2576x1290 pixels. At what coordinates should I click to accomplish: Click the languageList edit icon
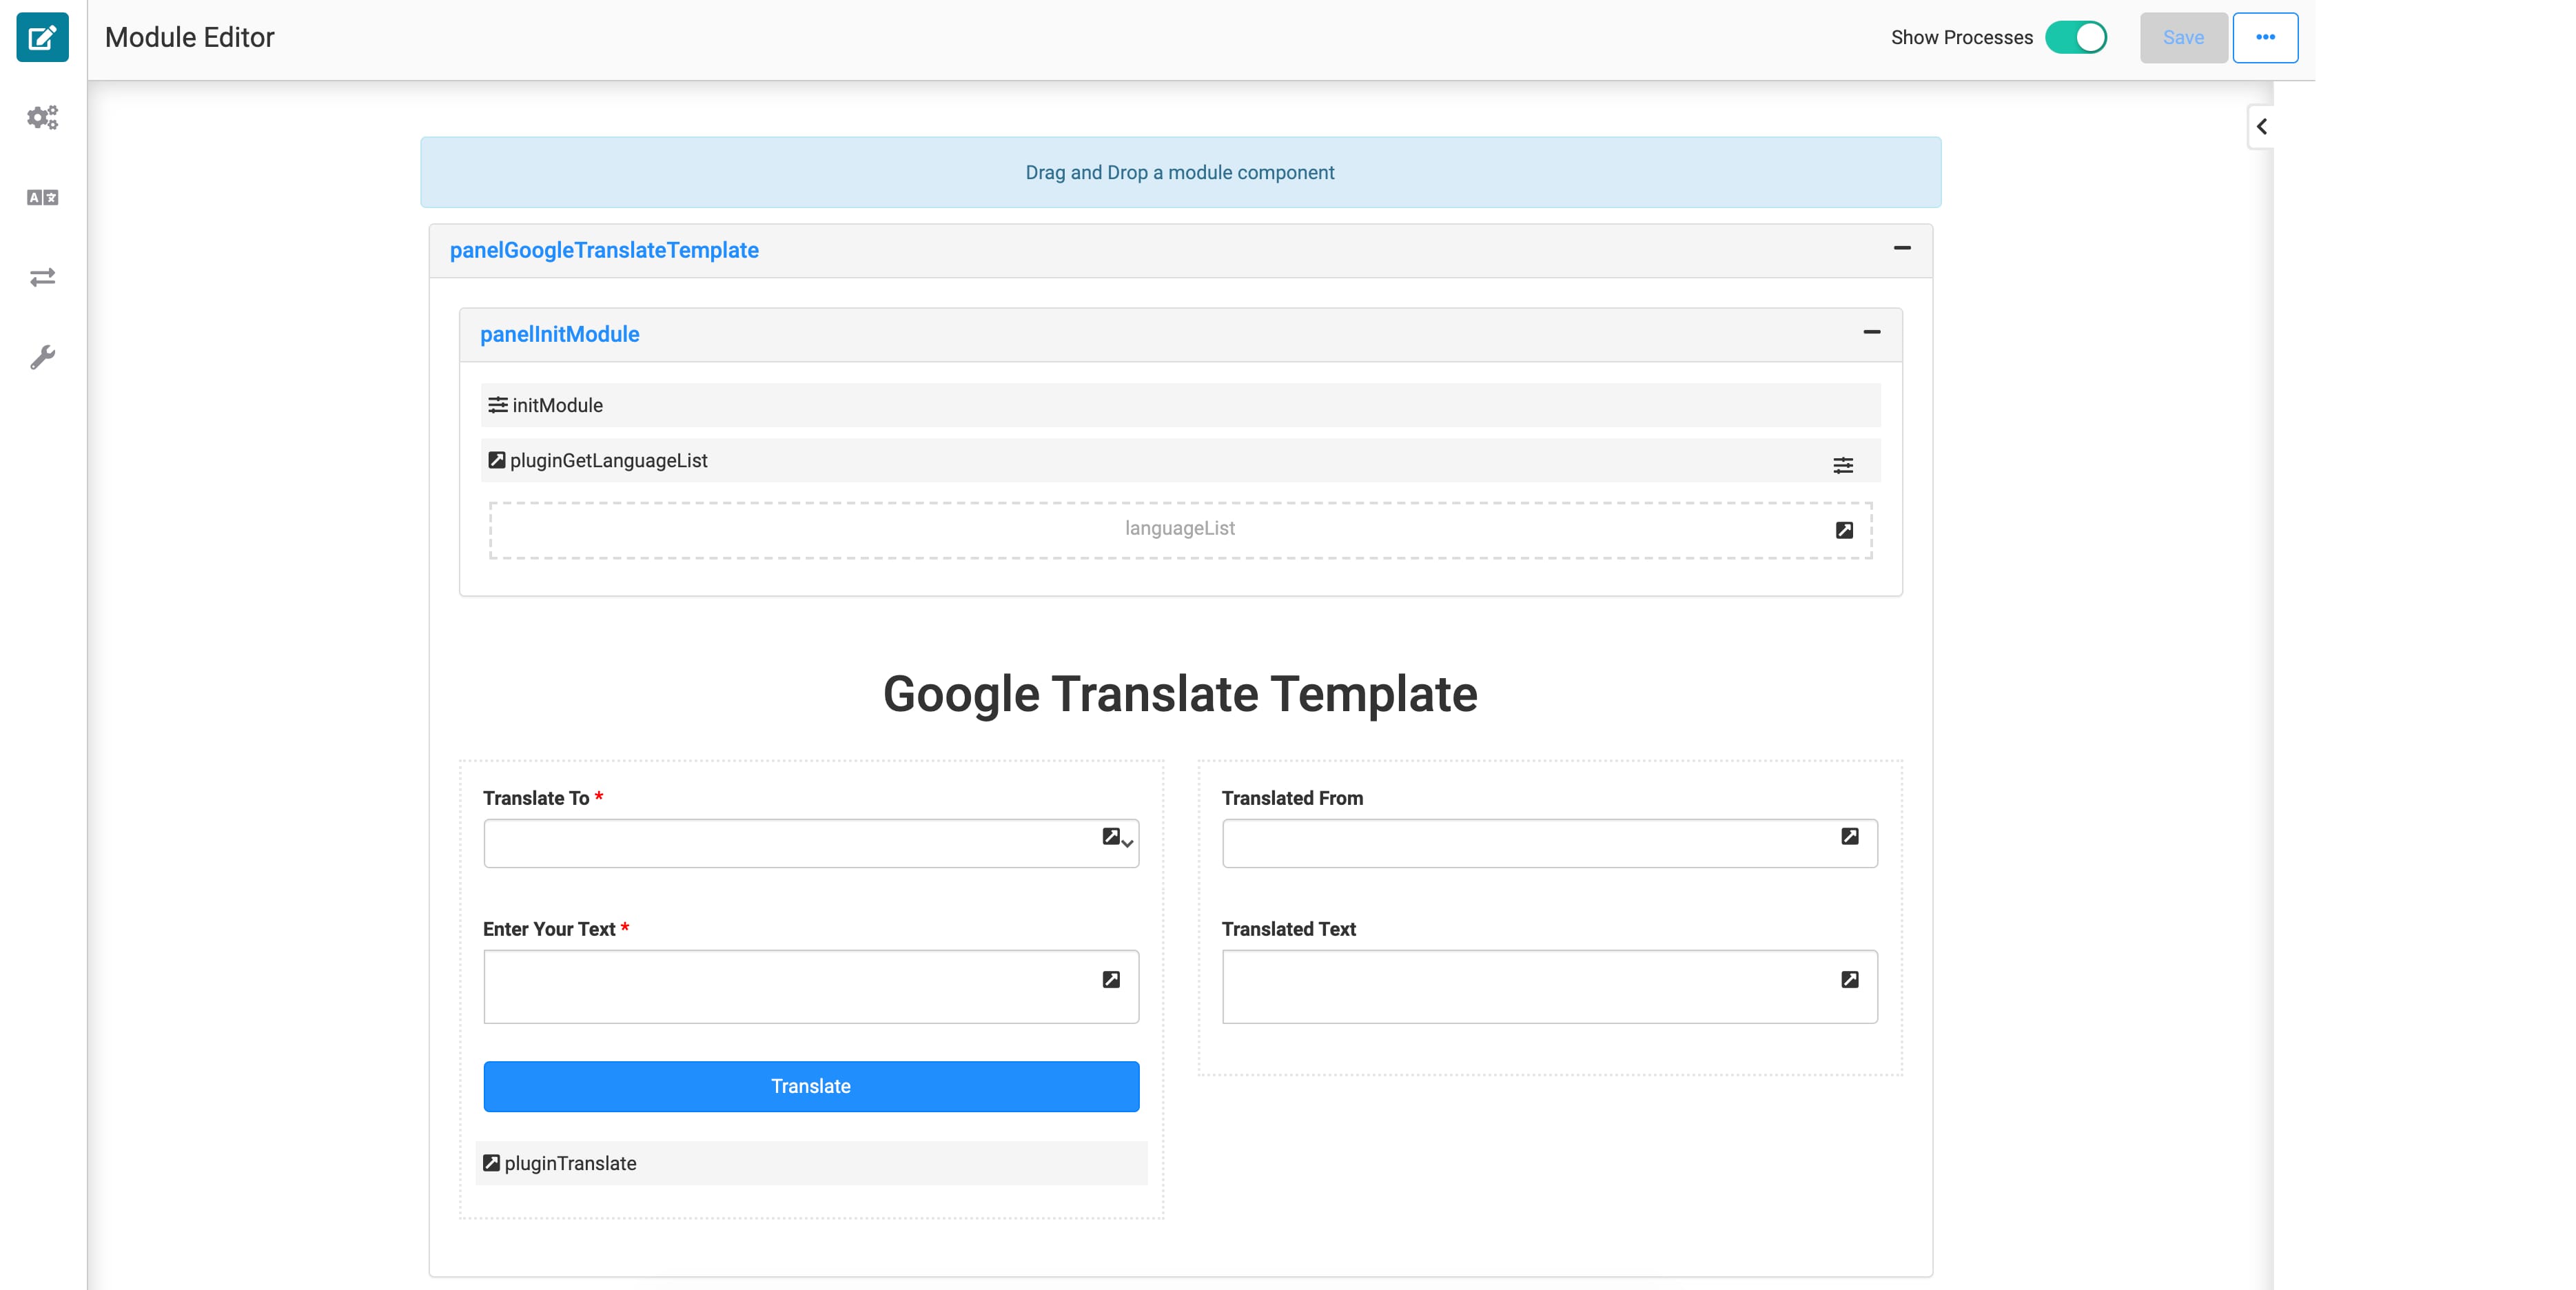1844,530
